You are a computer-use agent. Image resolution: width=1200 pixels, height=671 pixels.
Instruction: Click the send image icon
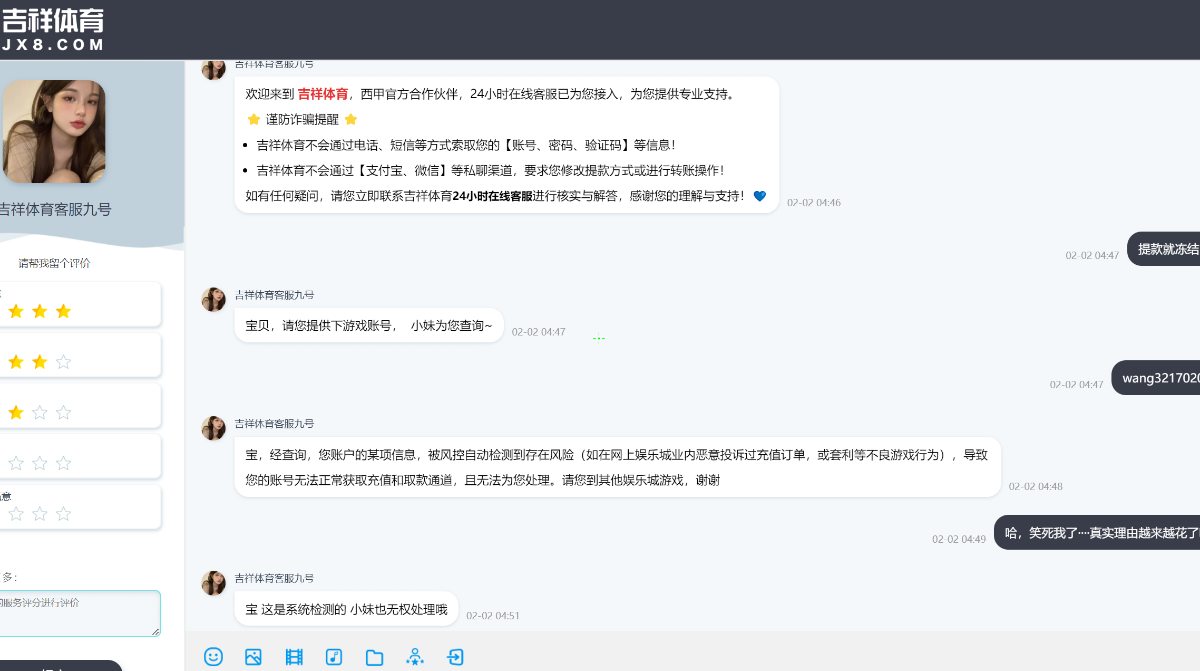(x=253, y=656)
